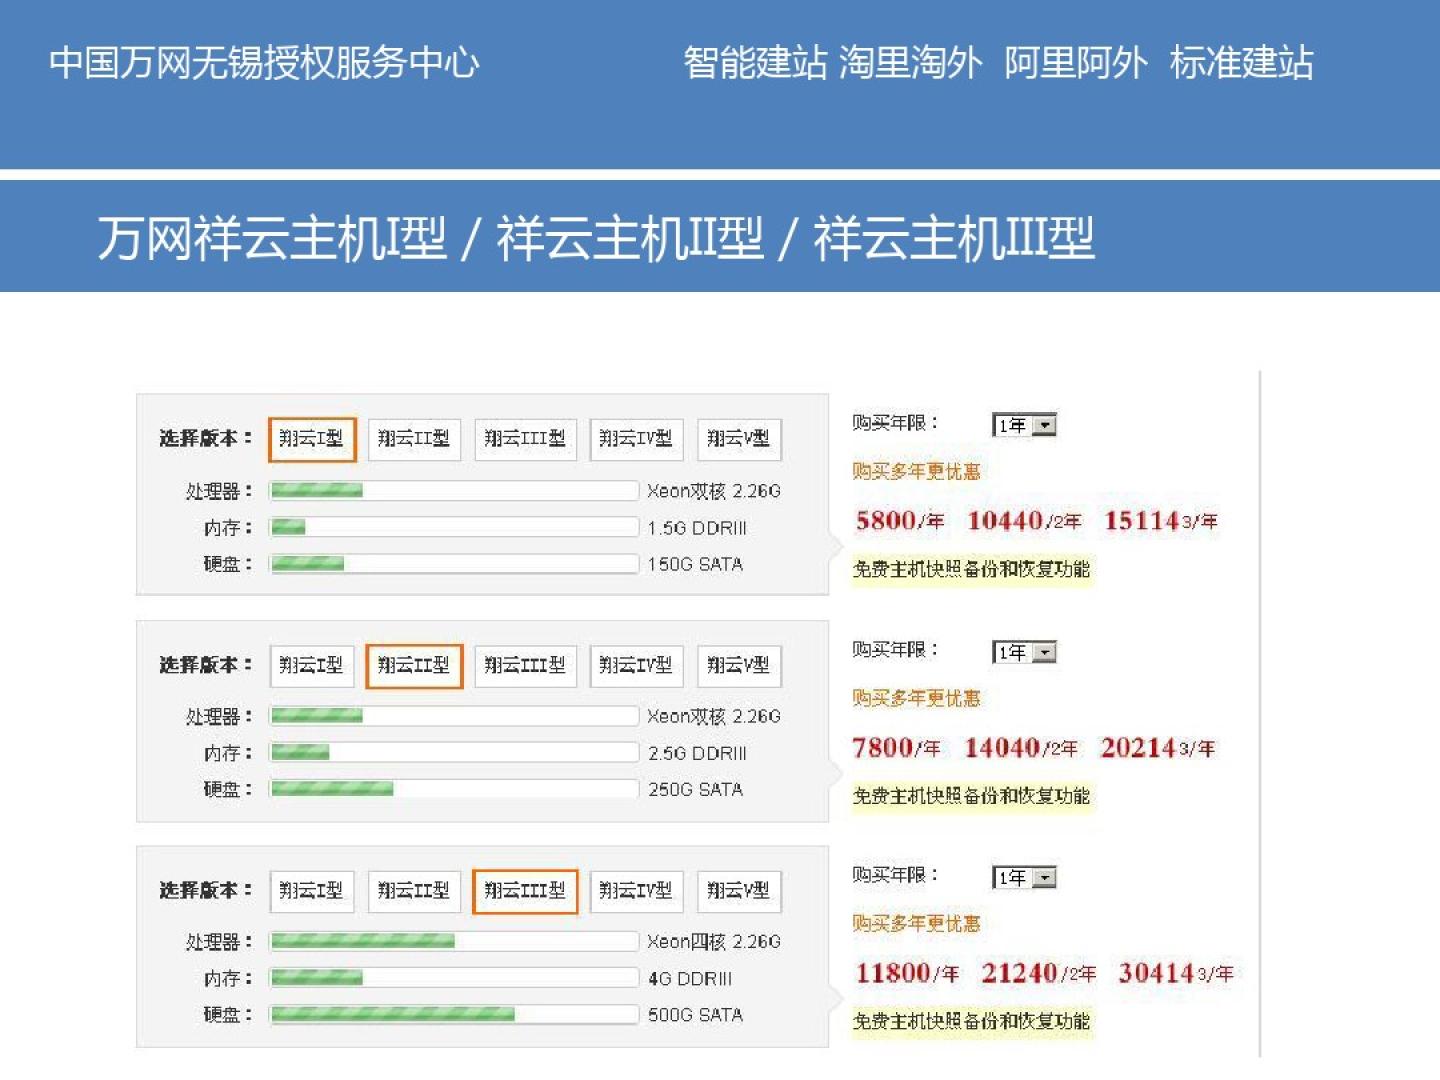Viewport: 1440px width, 1080px height.
Task: Click 免费主机快照备份和恢复功能 note below 7800/年
Action: point(971,796)
